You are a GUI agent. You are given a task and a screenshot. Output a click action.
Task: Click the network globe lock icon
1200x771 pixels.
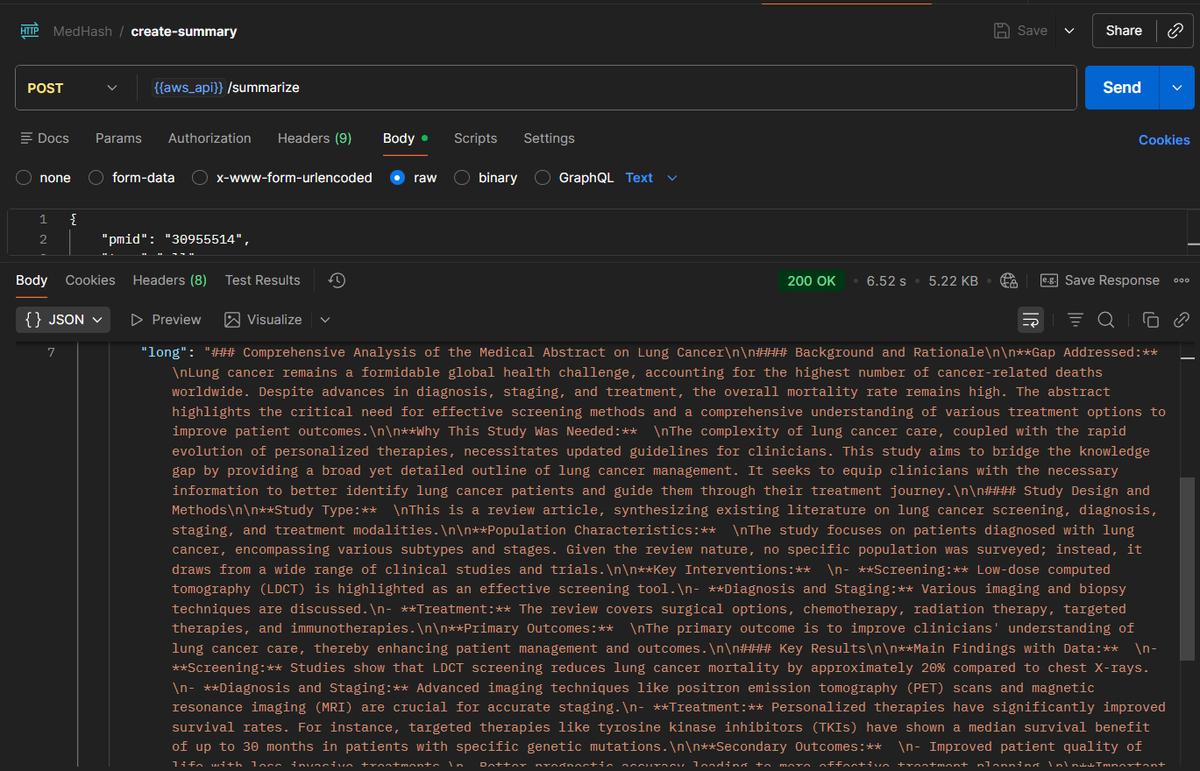tap(1009, 281)
